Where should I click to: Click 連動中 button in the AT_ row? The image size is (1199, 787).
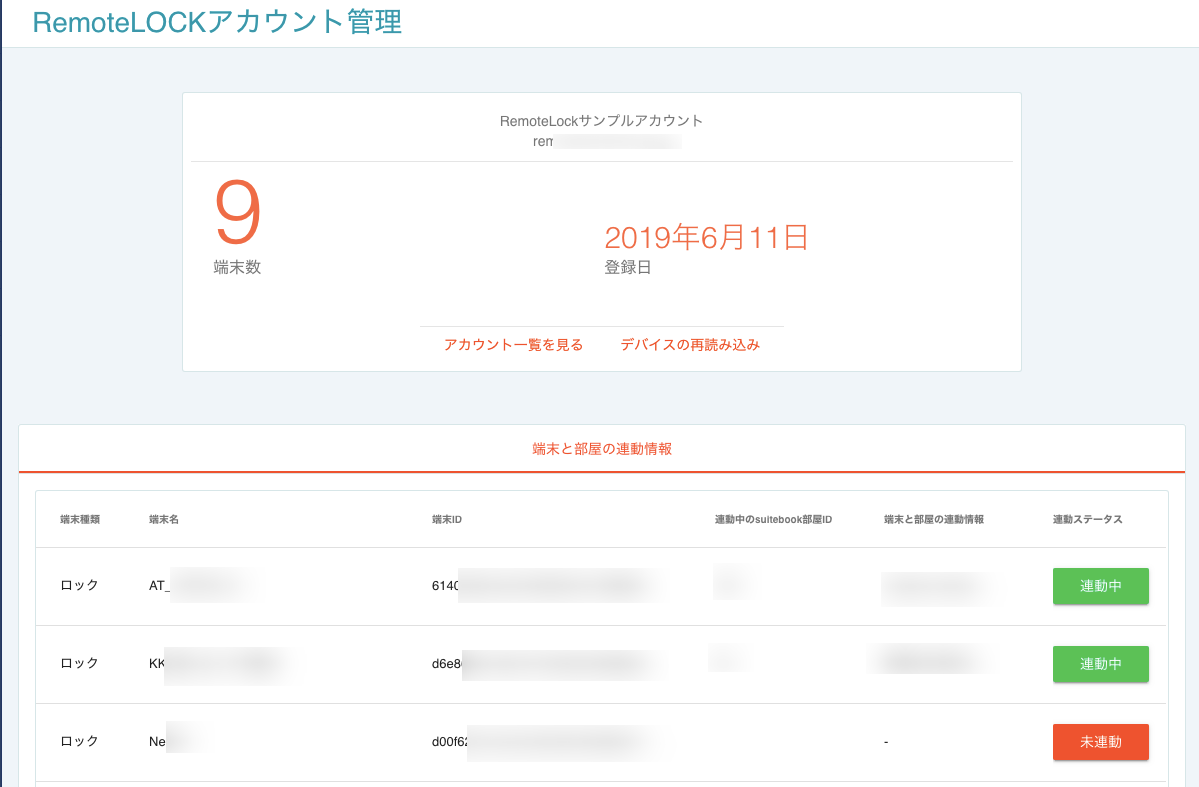tap(1100, 586)
